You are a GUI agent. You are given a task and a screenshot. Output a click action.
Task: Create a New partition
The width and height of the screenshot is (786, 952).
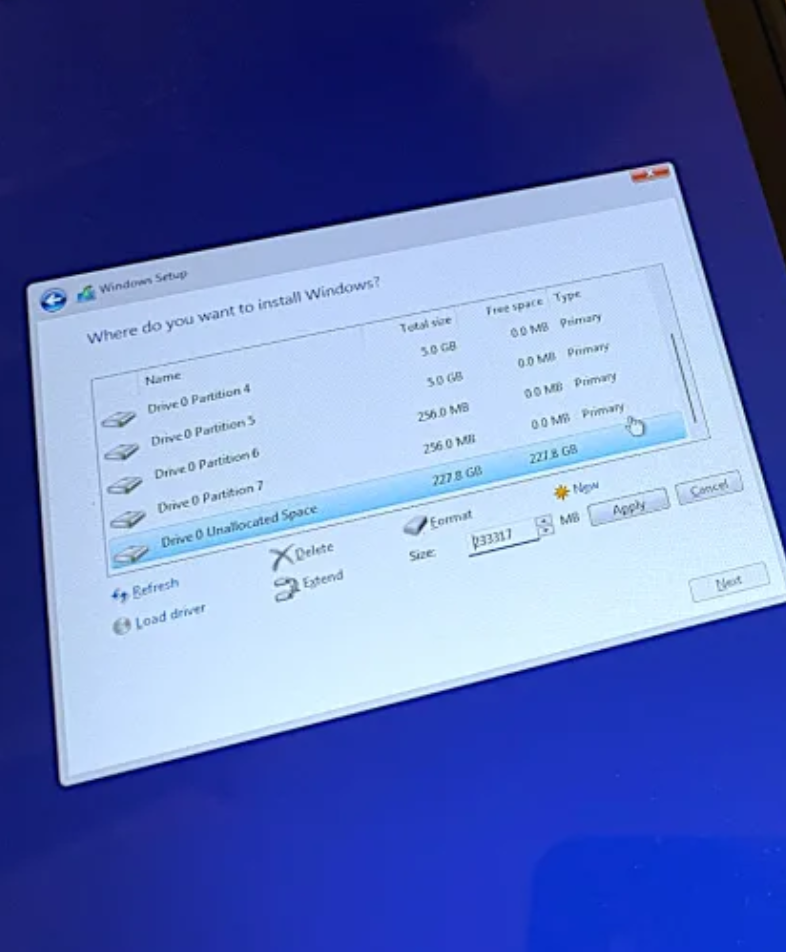click(x=577, y=489)
